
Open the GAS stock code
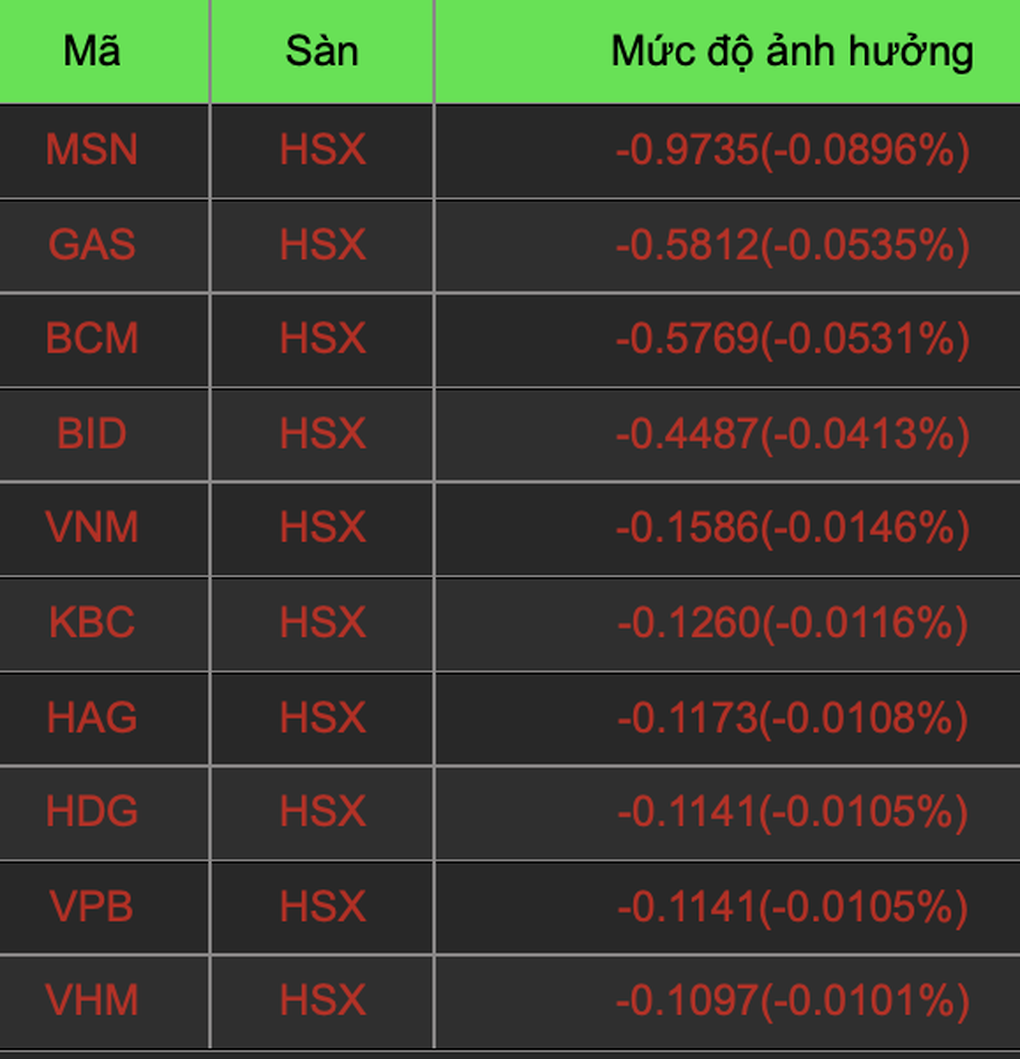tap(92, 244)
